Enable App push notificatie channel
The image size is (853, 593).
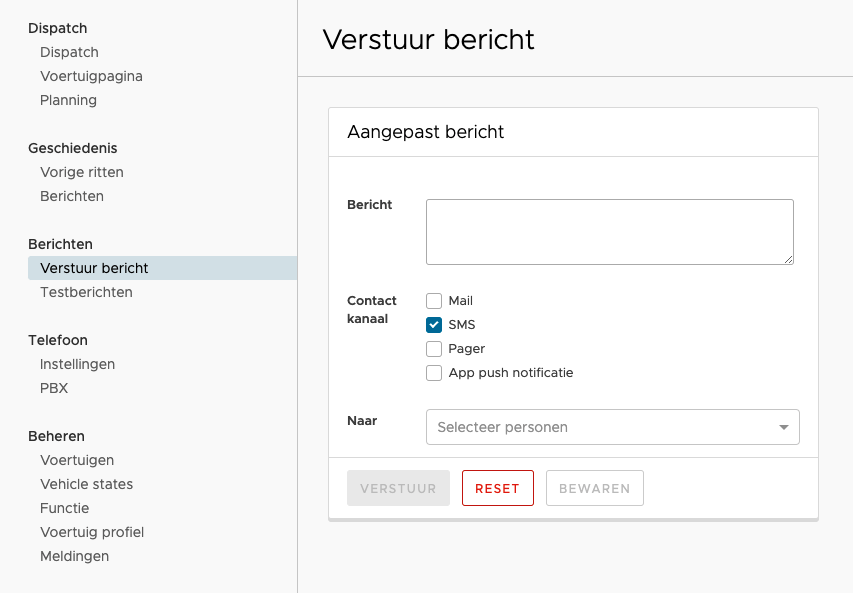[x=434, y=372]
